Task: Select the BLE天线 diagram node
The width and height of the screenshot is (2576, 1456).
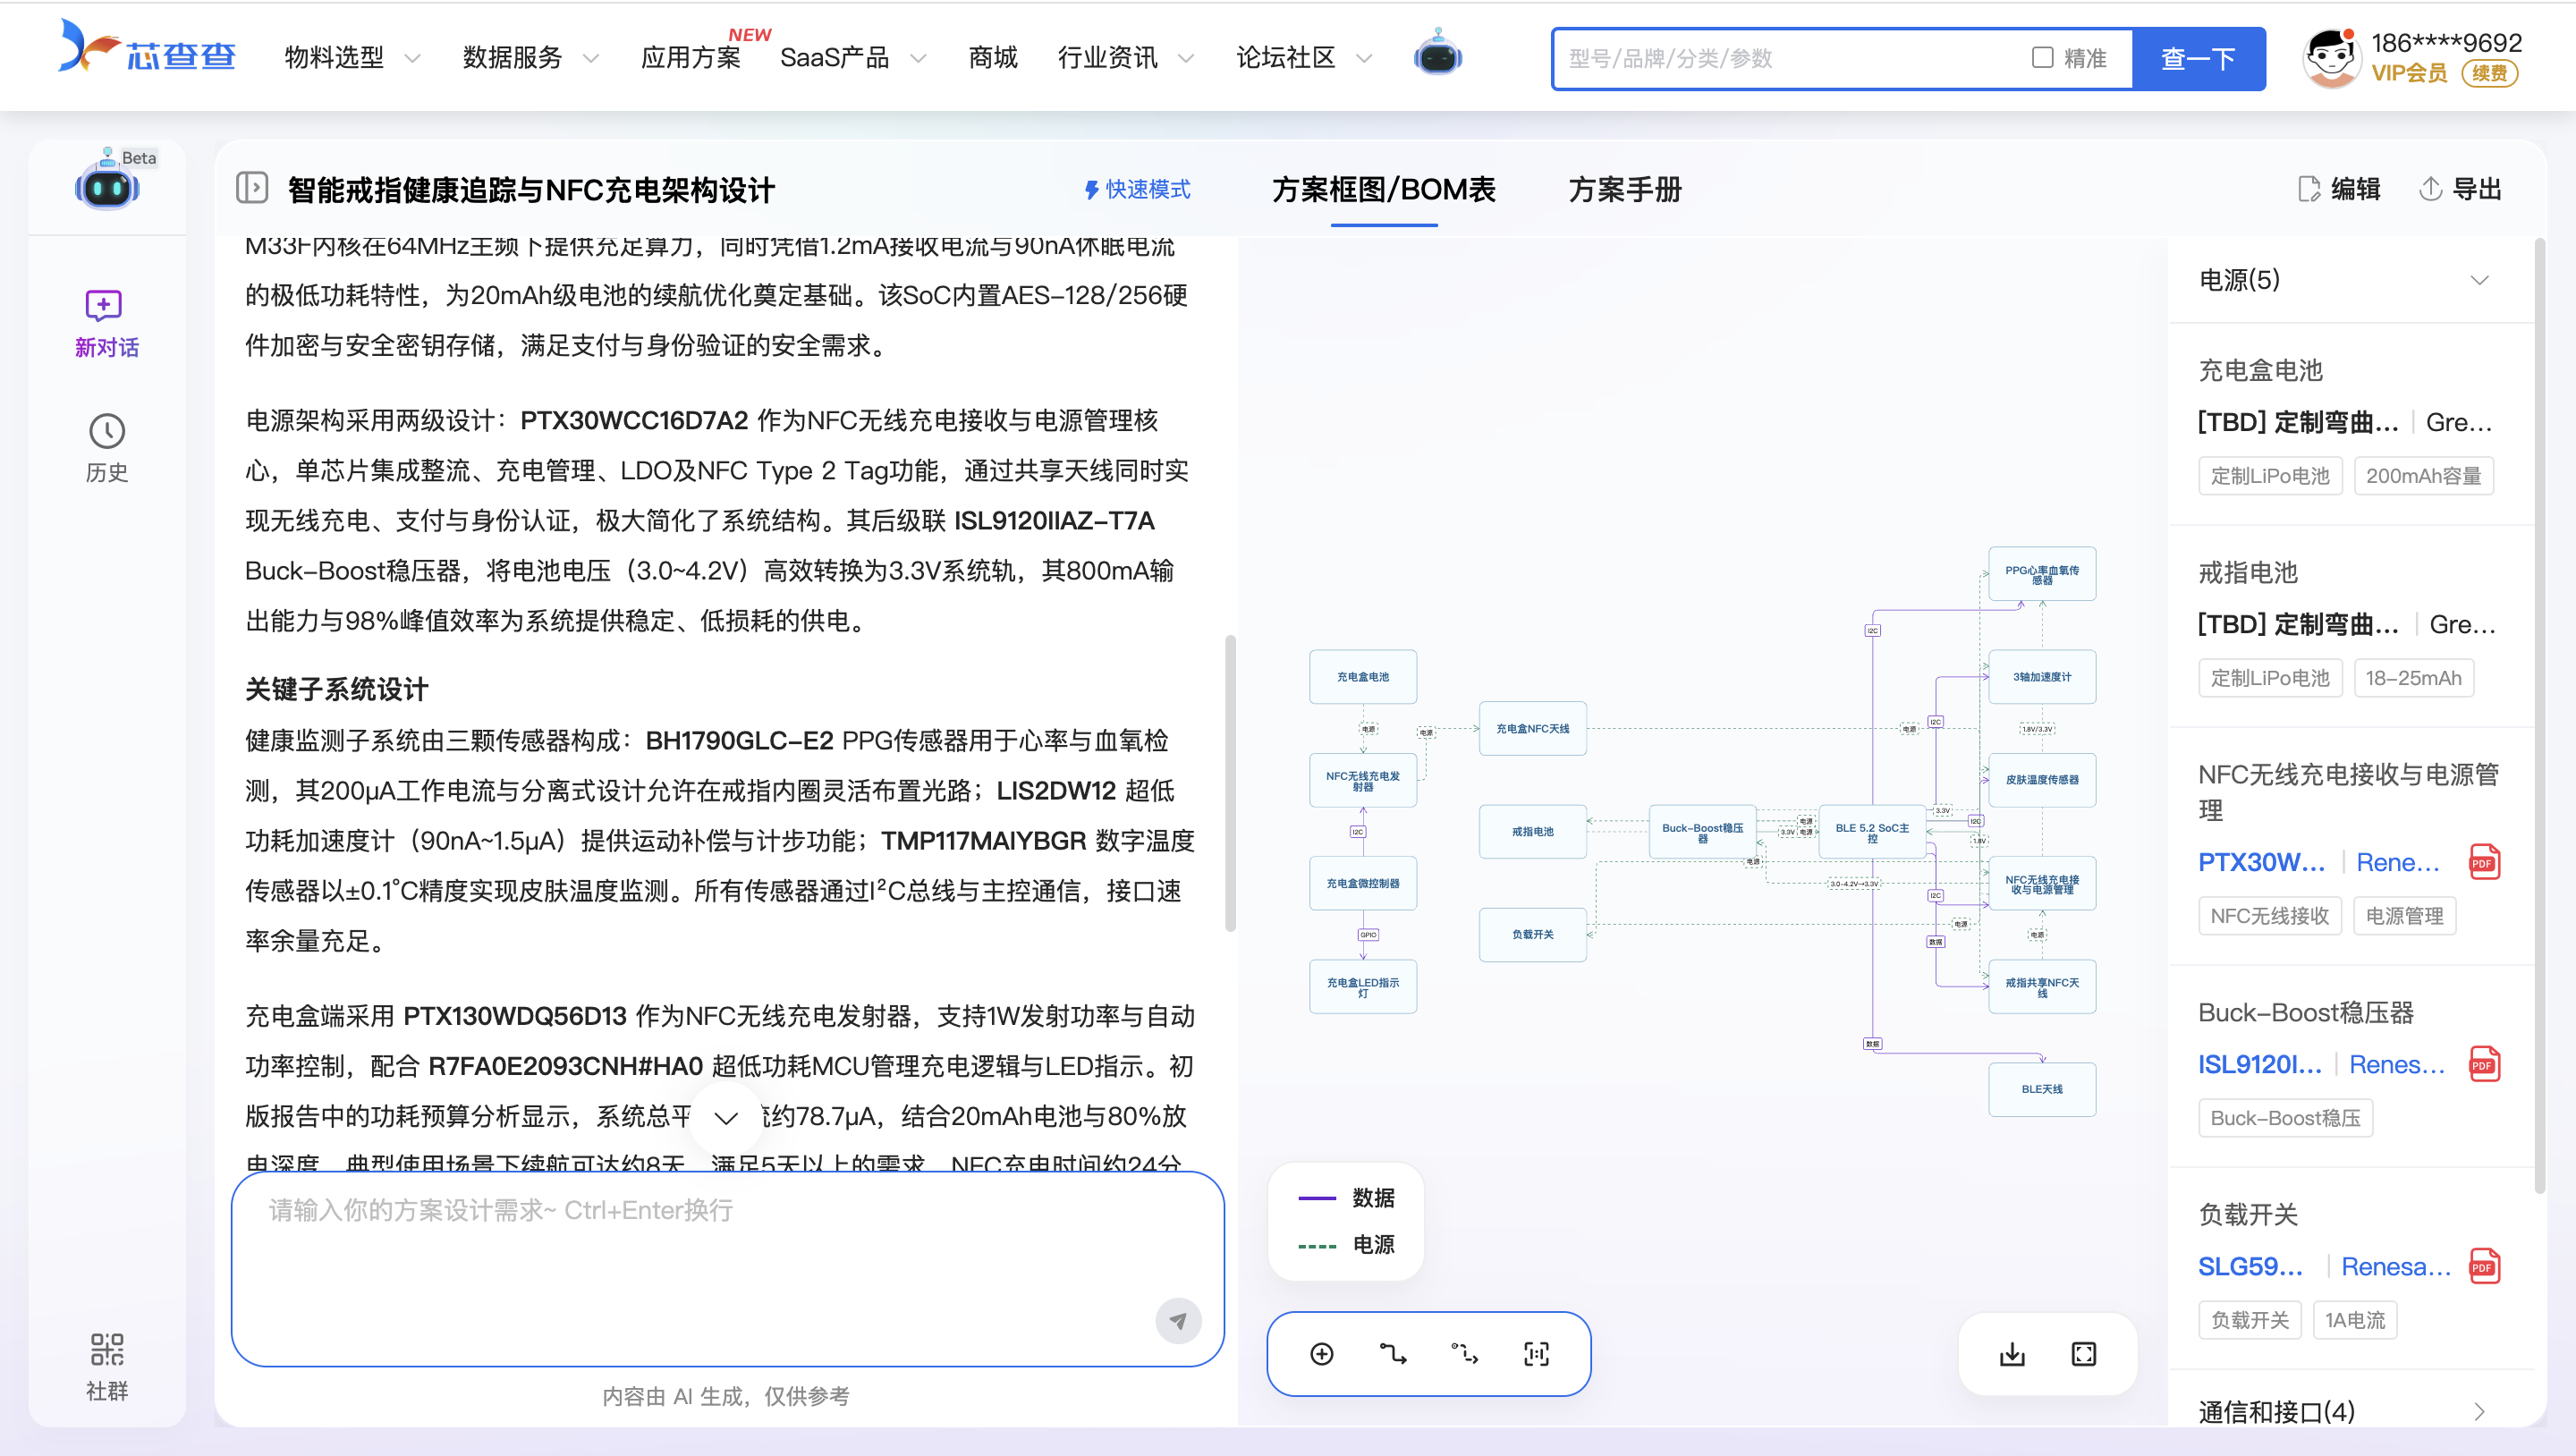Action: coord(2042,1089)
